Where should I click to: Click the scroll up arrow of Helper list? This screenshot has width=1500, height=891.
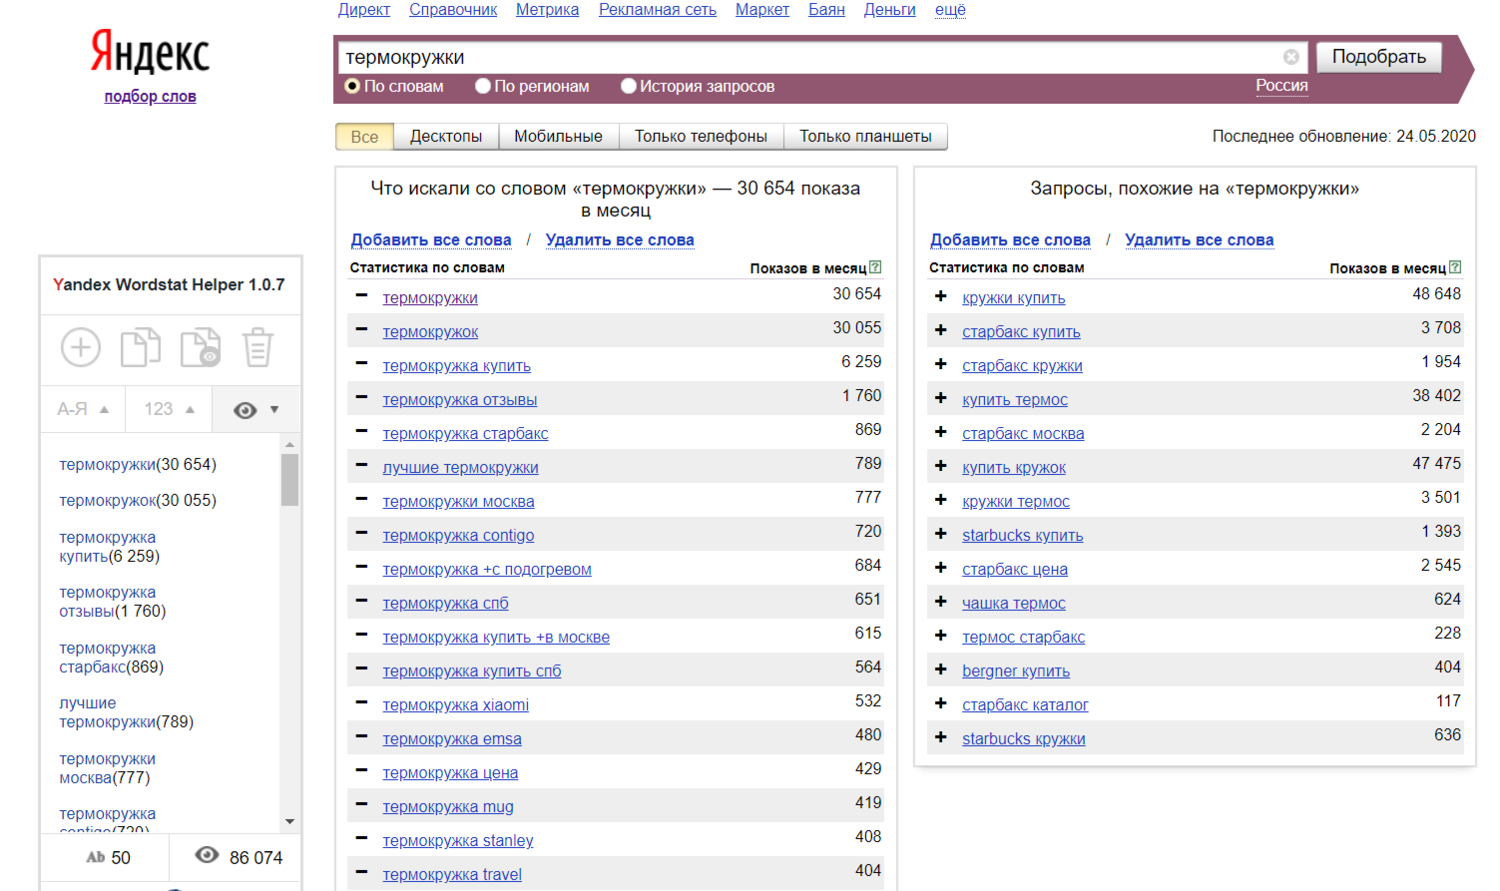[x=290, y=444]
